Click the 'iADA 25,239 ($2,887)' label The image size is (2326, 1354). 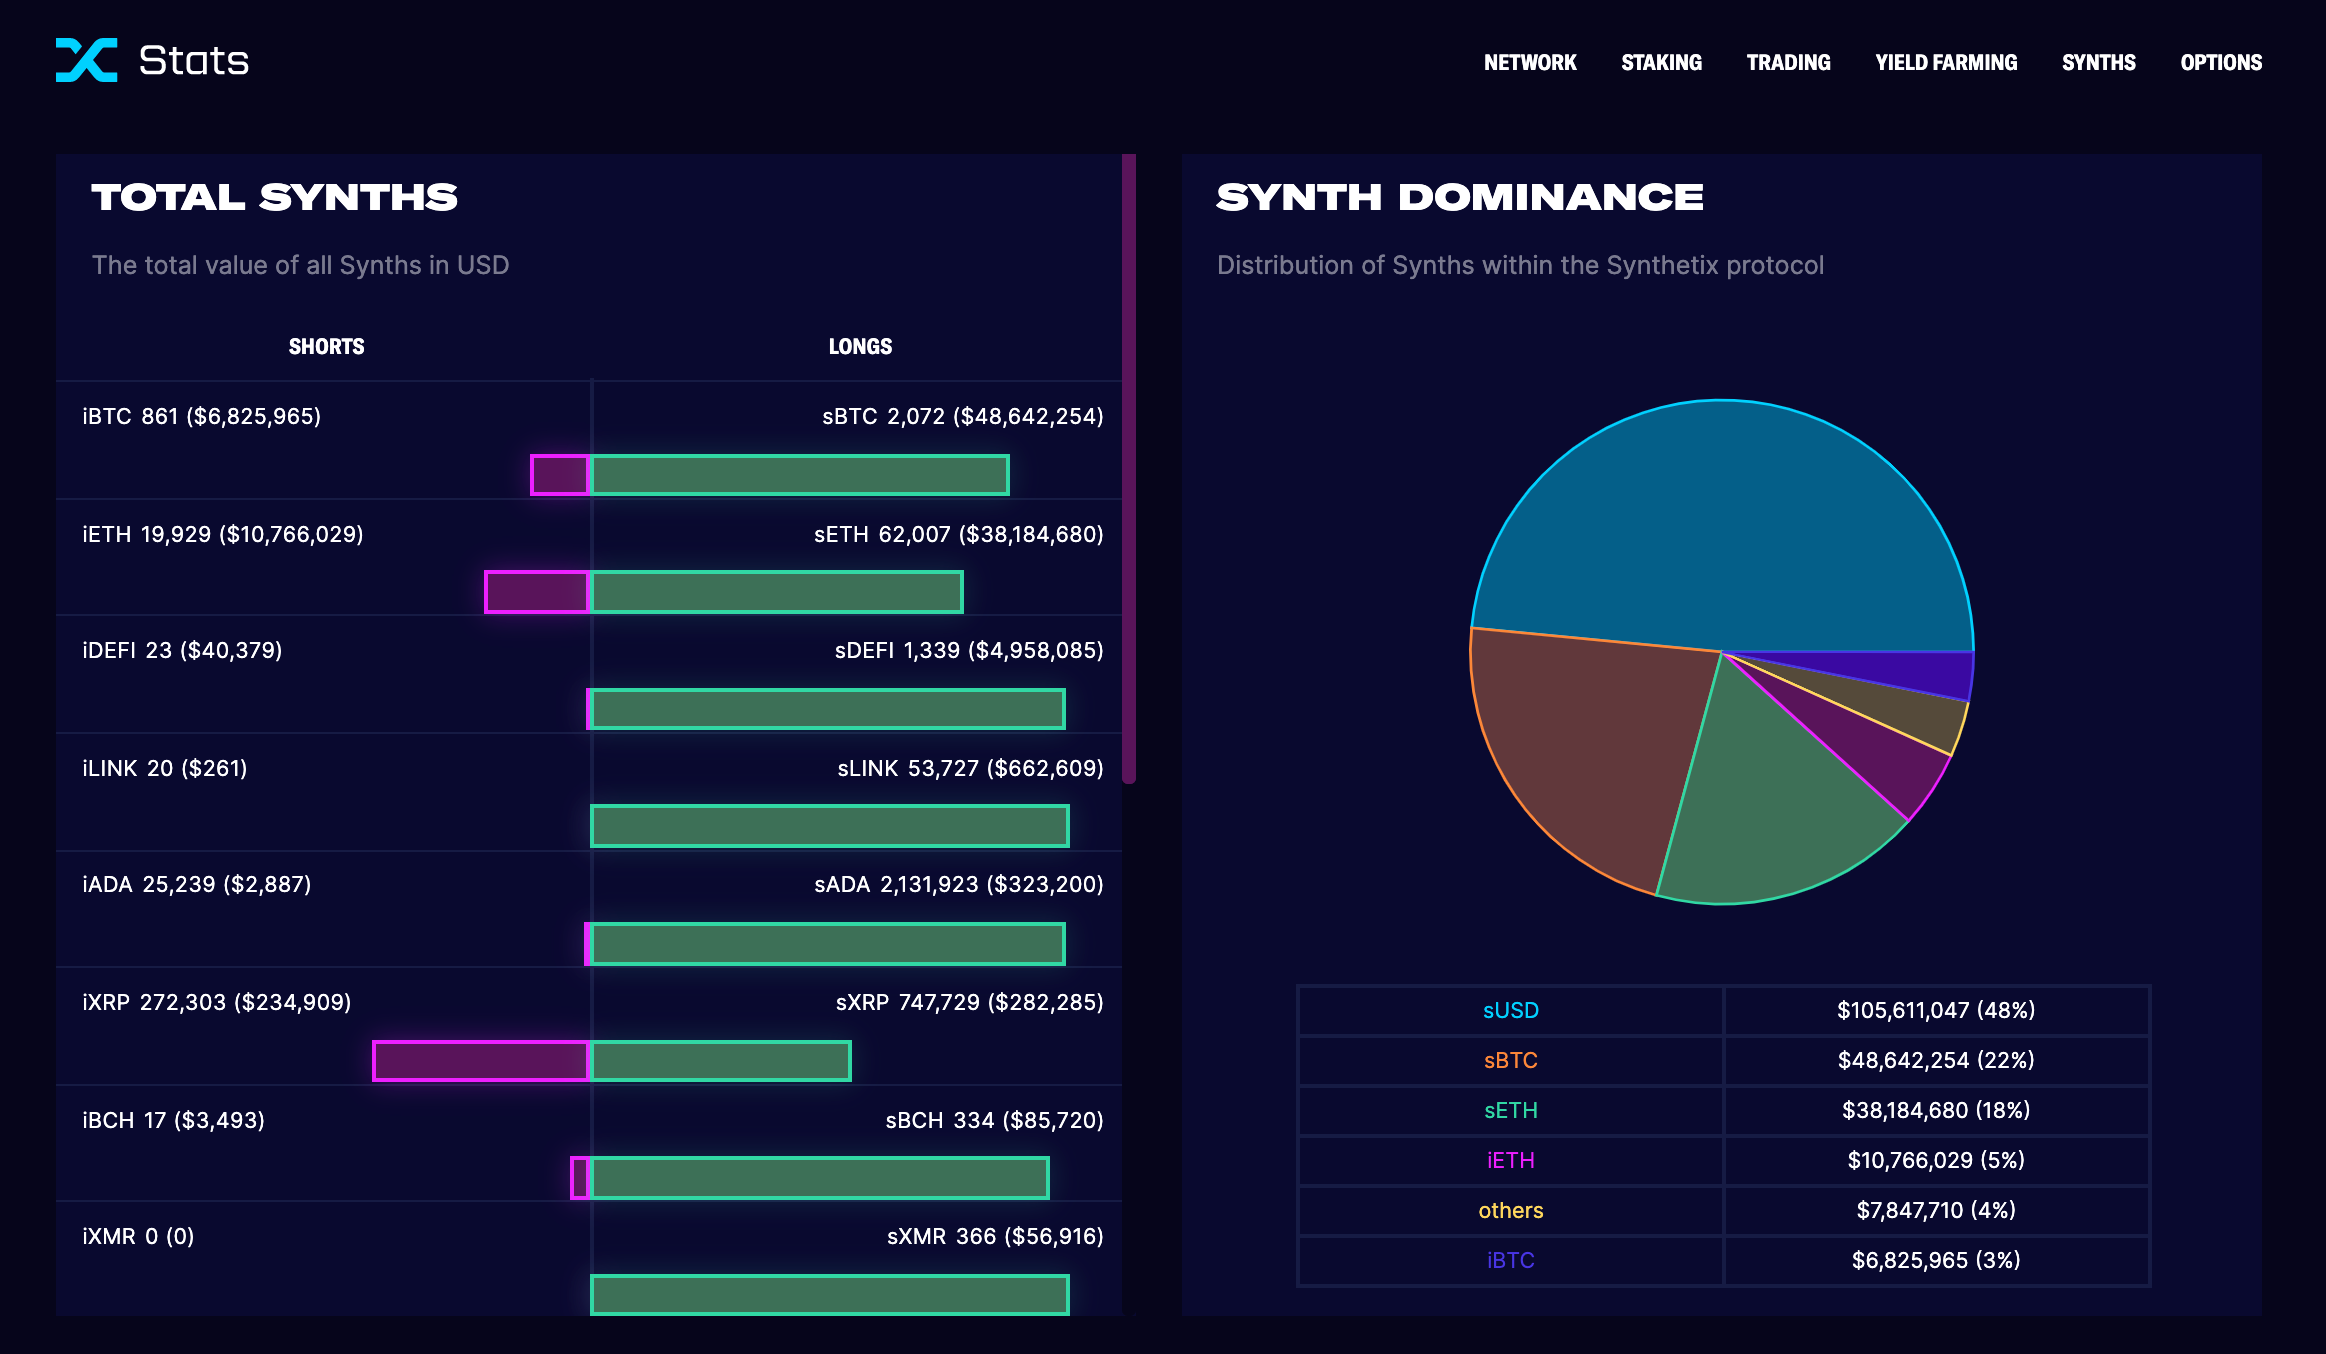pos(197,884)
